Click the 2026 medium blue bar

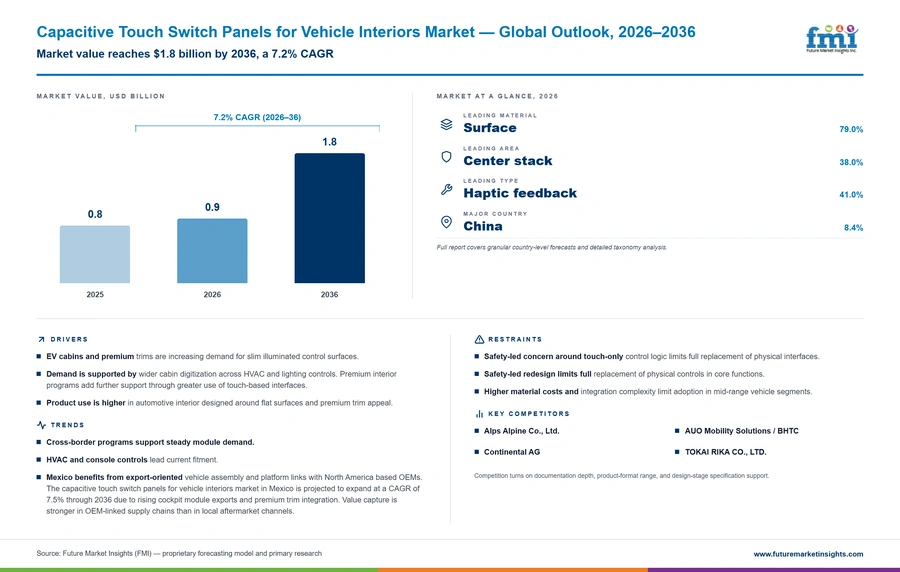tap(212, 251)
